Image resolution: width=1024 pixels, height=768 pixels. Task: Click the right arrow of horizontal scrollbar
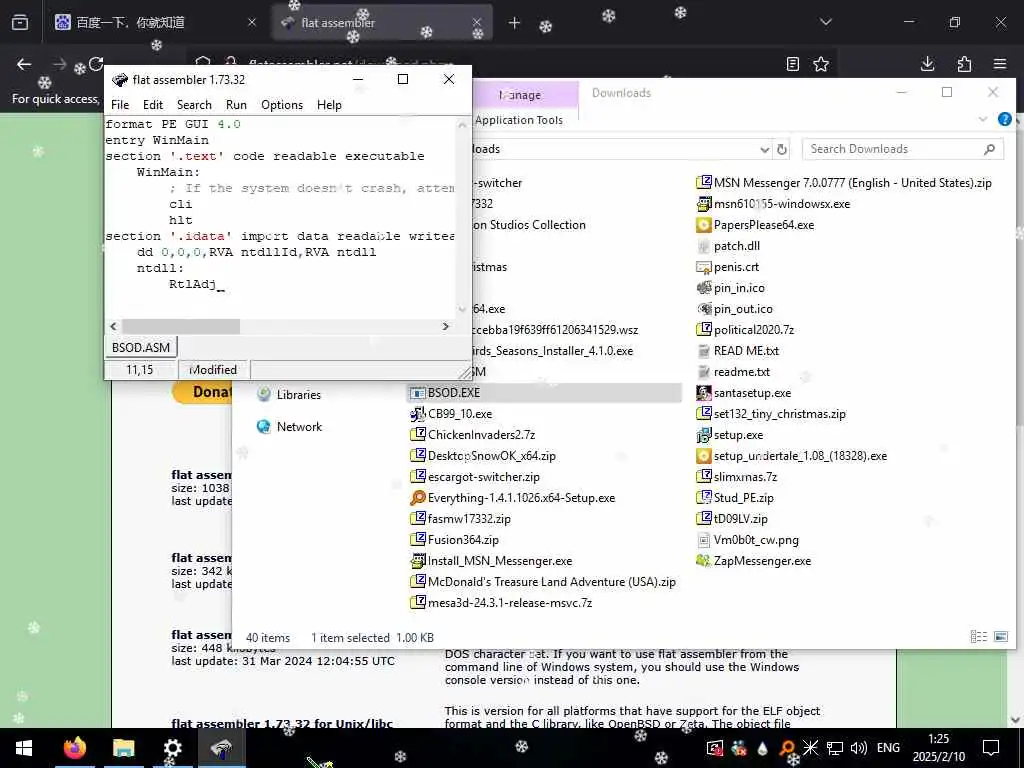pyautogui.click(x=445, y=326)
